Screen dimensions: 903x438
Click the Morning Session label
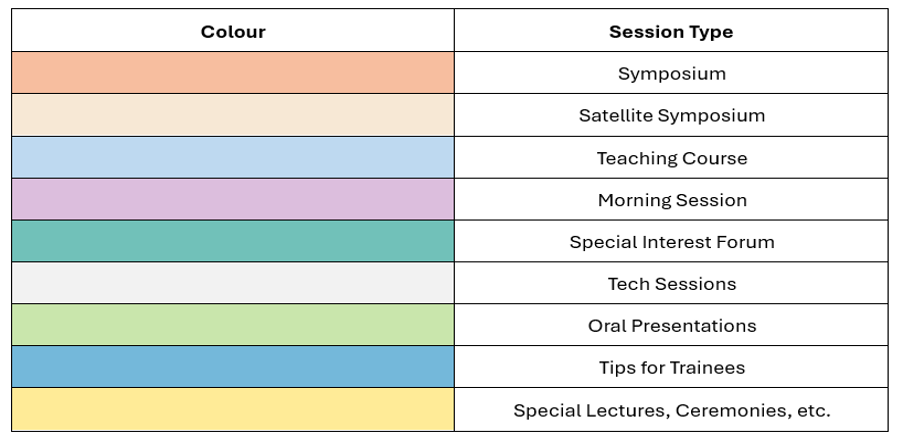(x=672, y=200)
